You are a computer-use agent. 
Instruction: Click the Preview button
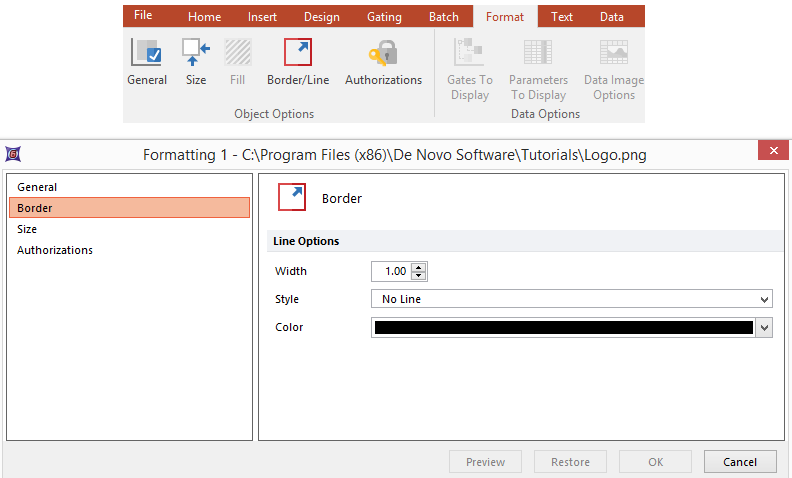486,462
